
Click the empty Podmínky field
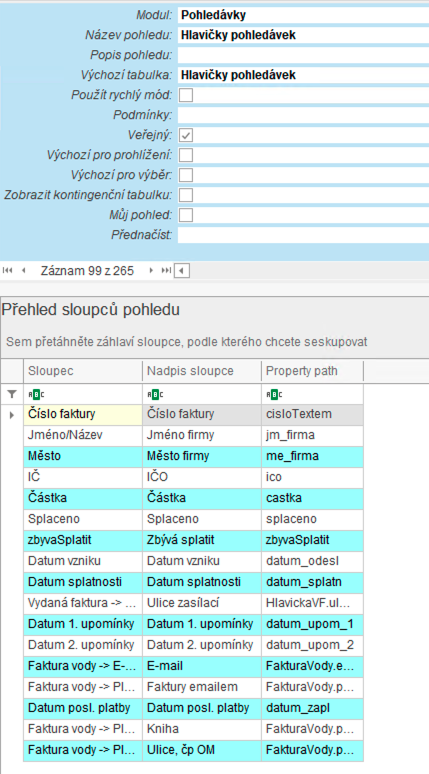click(x=303, y=115)
